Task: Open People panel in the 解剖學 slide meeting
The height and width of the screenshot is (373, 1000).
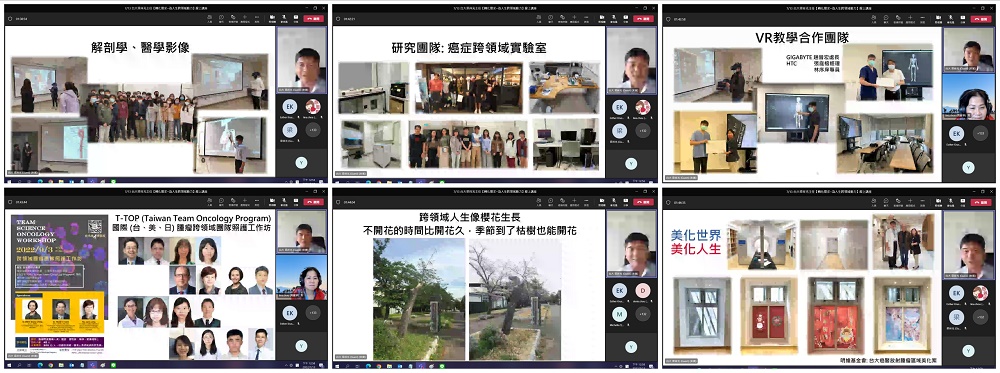Action: pos(210,18)
